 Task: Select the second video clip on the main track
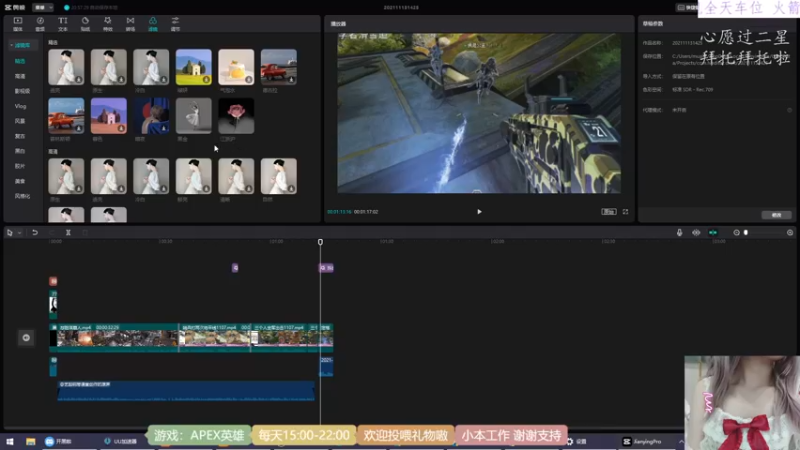point(214,338)
